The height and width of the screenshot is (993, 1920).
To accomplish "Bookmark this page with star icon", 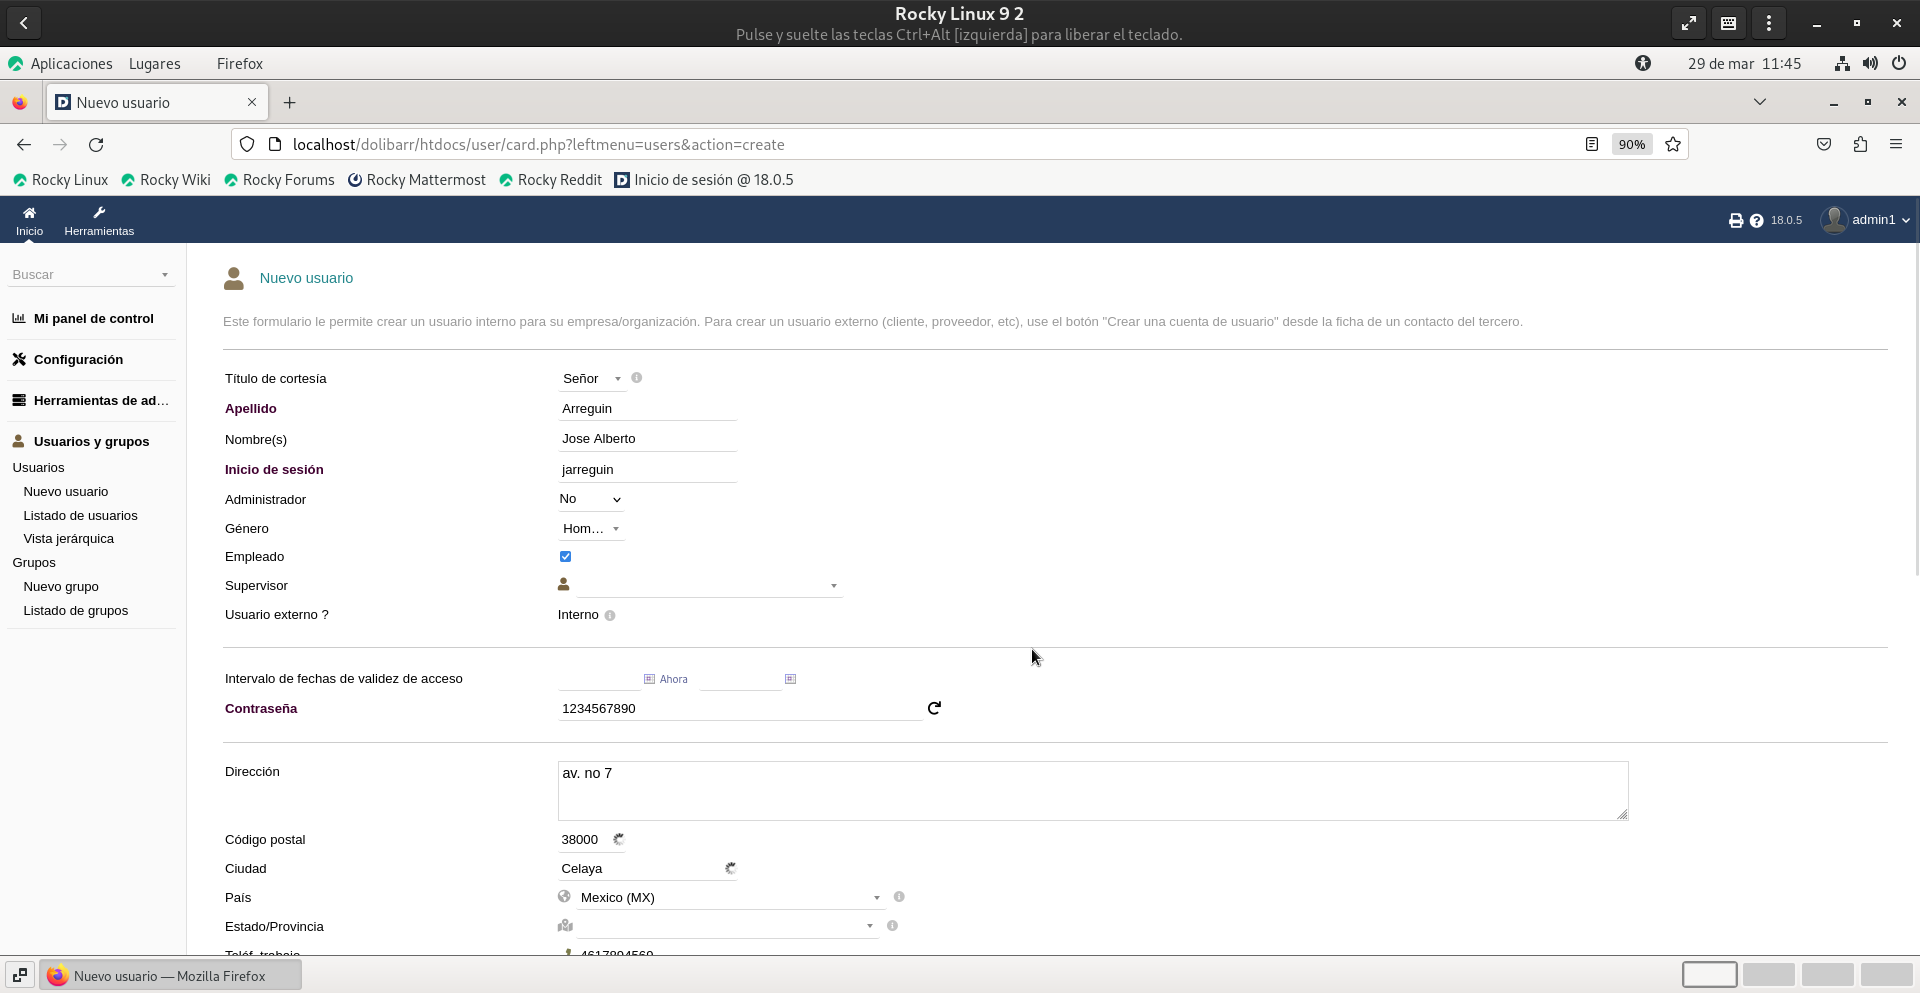I will click(x=1672, y=145).
